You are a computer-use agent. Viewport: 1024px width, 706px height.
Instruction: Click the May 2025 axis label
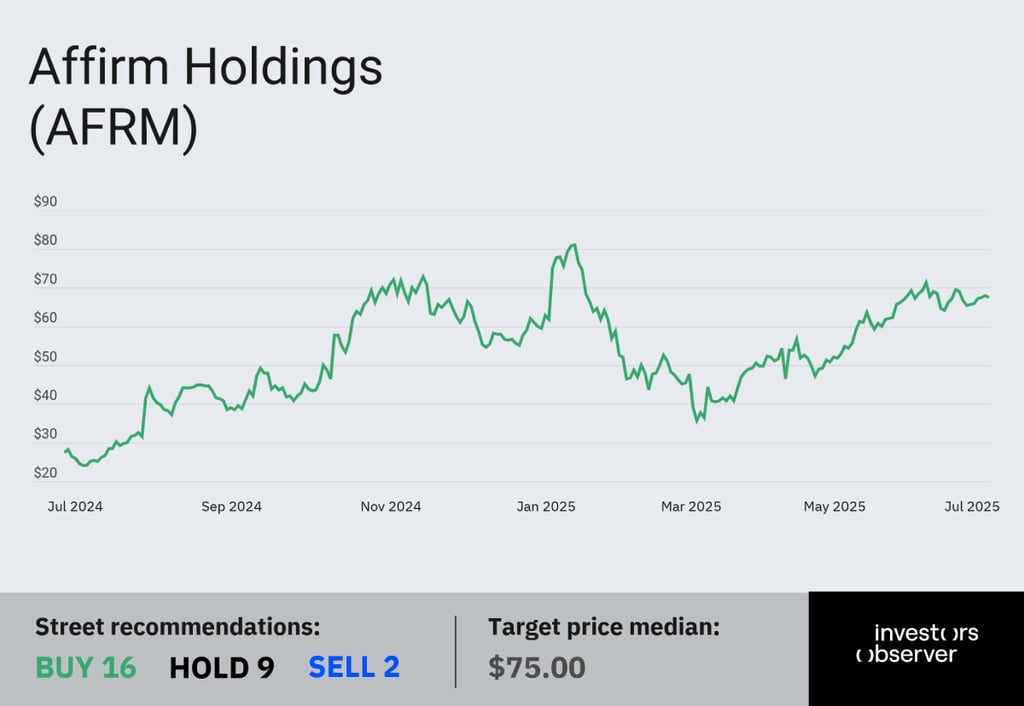[x=834, y=507]
